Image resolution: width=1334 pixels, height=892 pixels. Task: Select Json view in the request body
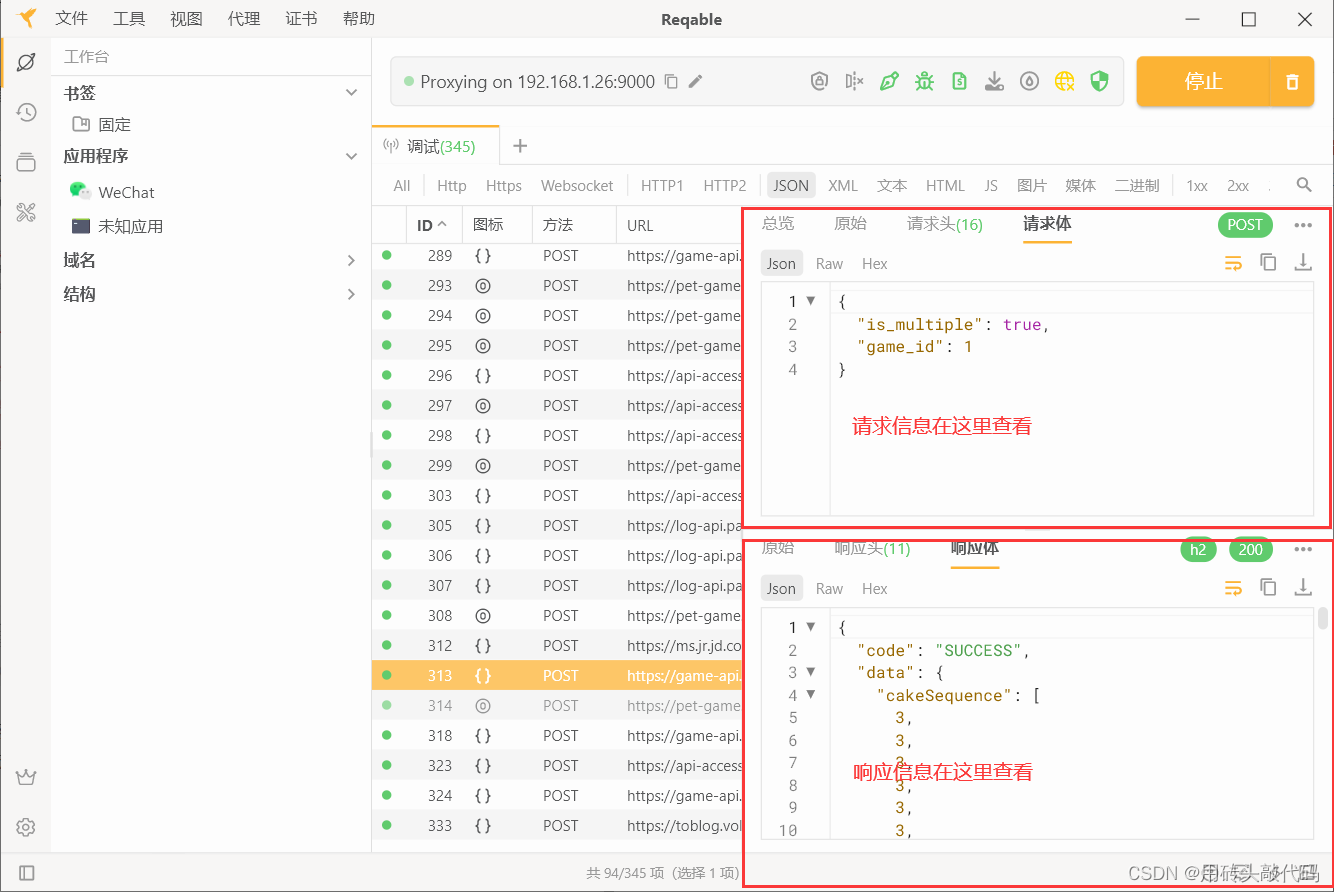[781, 264]
